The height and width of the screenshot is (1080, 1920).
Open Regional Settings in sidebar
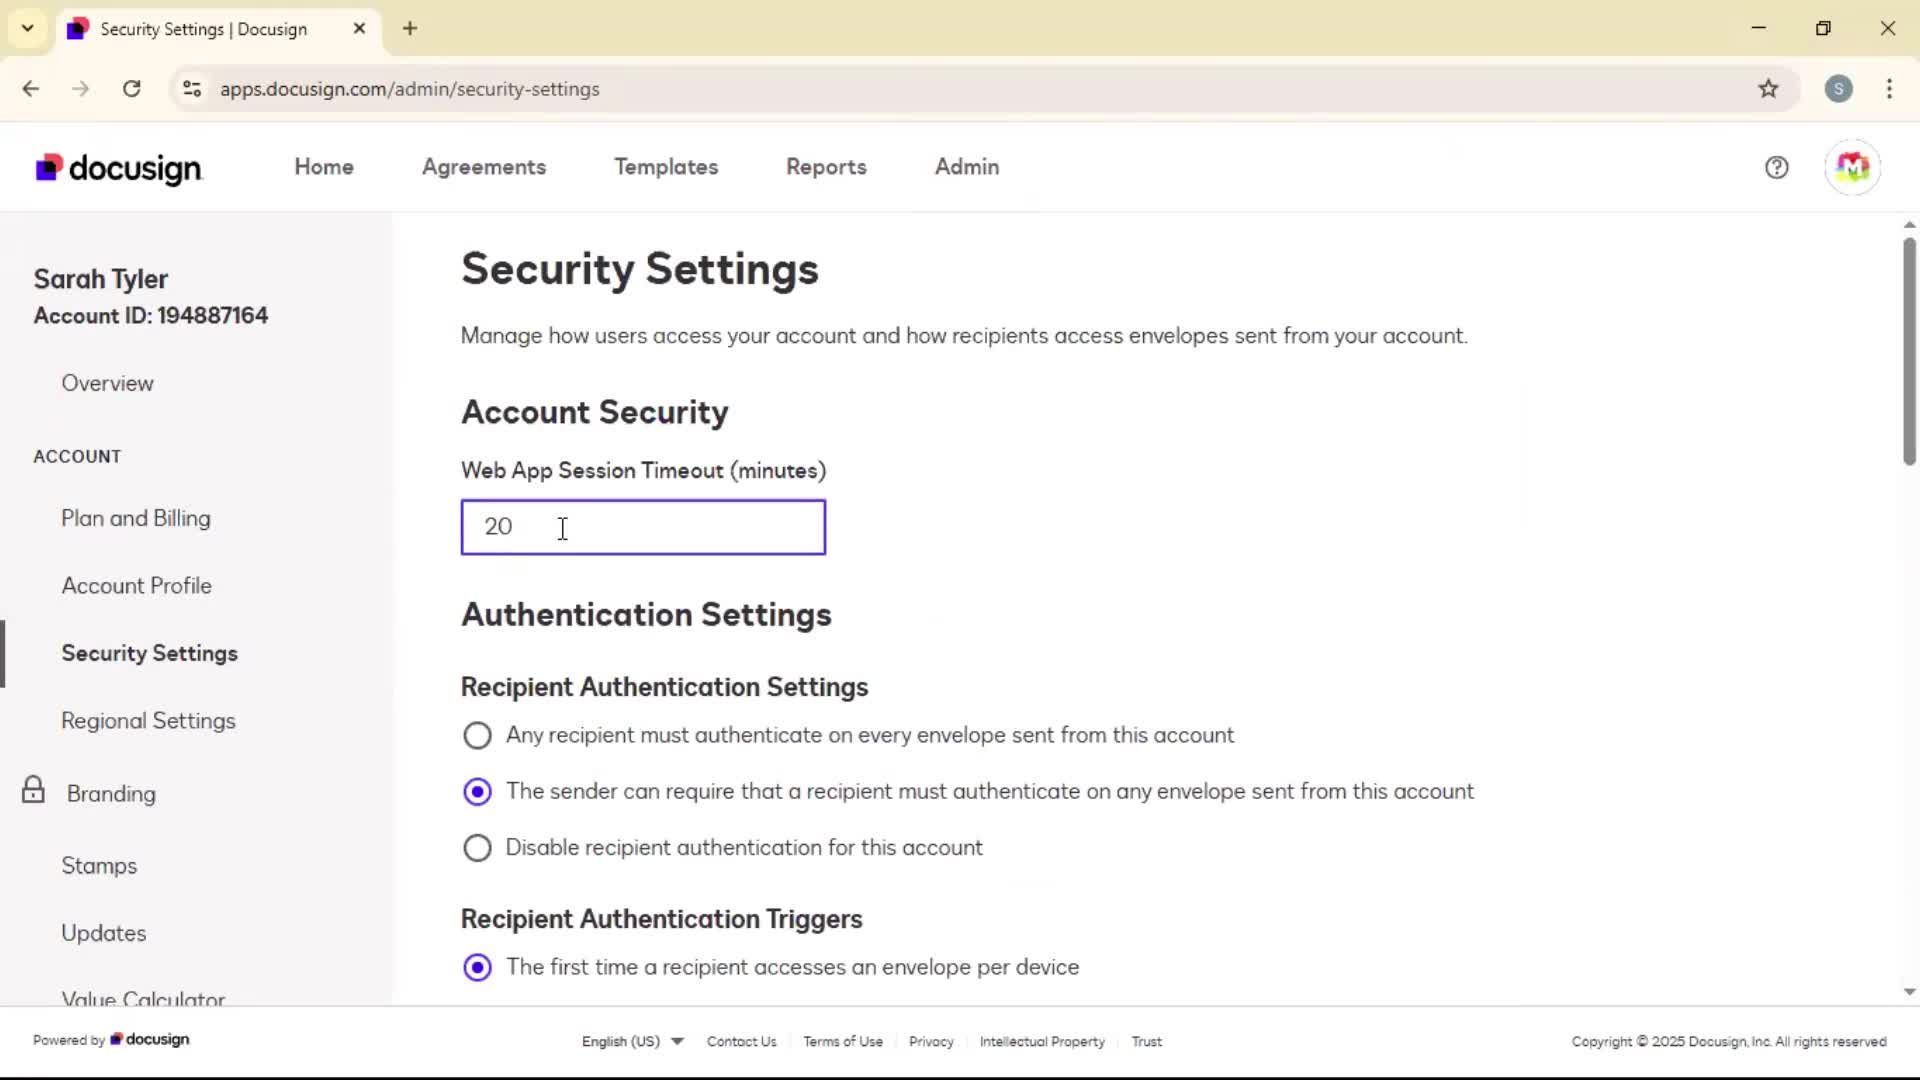148,721
